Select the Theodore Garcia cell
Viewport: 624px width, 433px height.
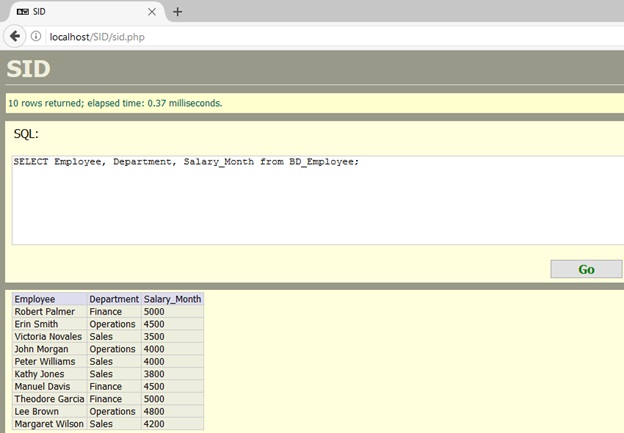[50, 399]
